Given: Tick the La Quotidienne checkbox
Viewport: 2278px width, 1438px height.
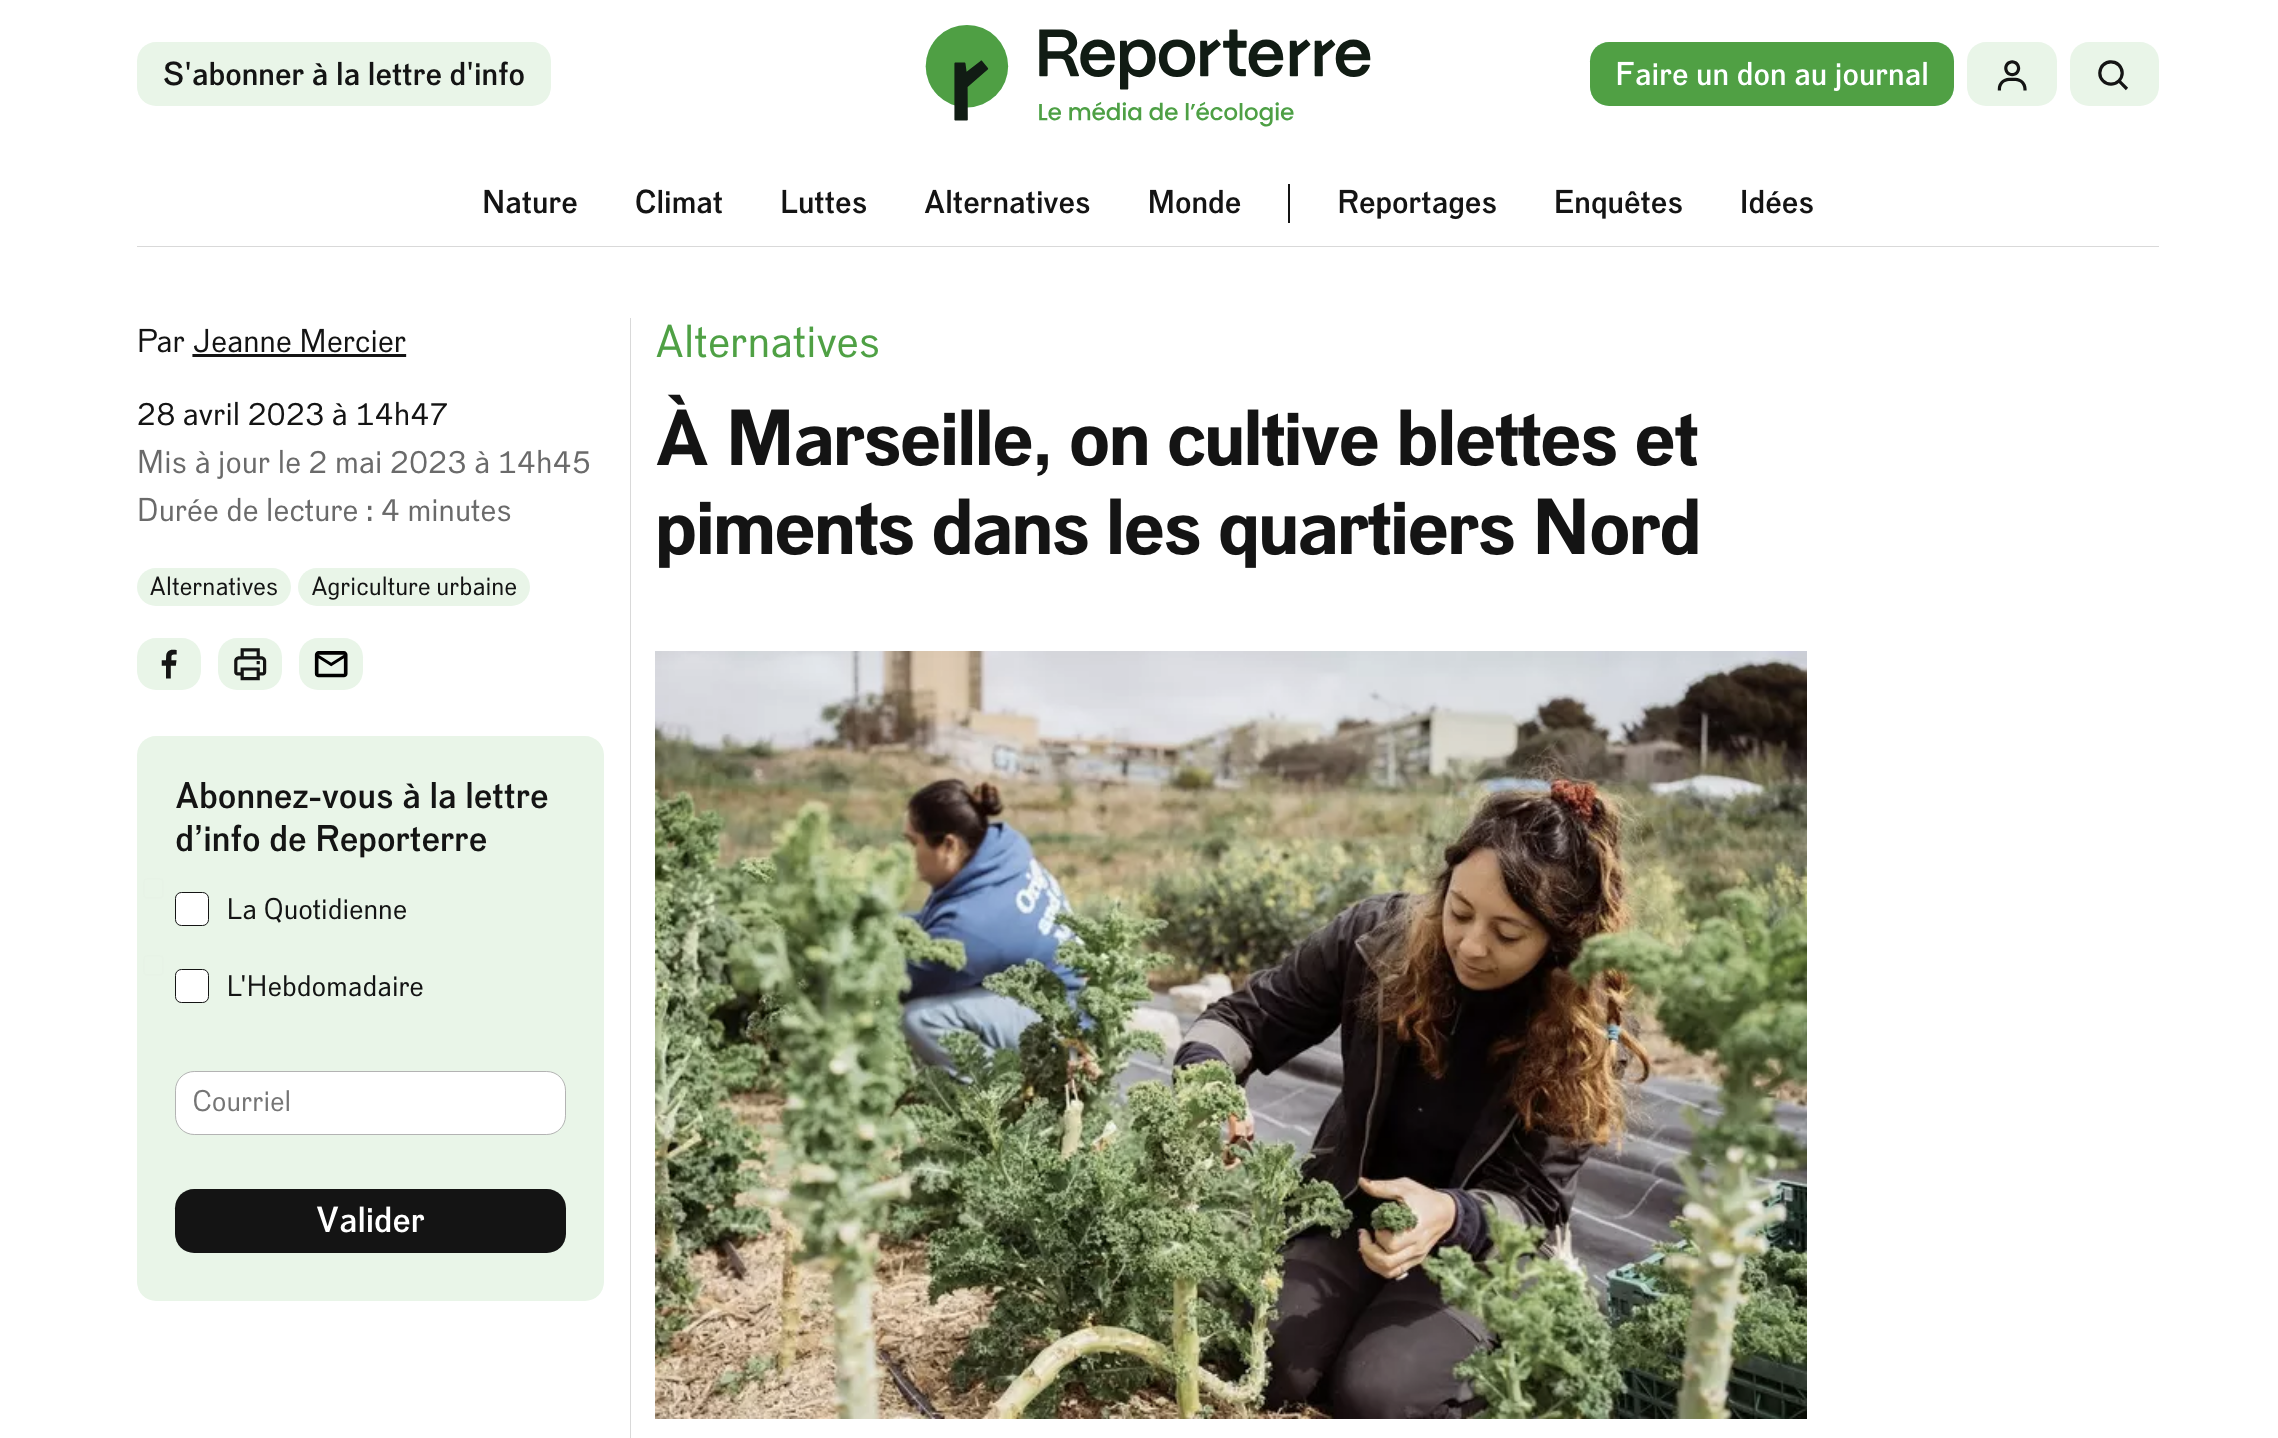Looking at the screenshot, I should pyautogui.click(x=192, y=909).
